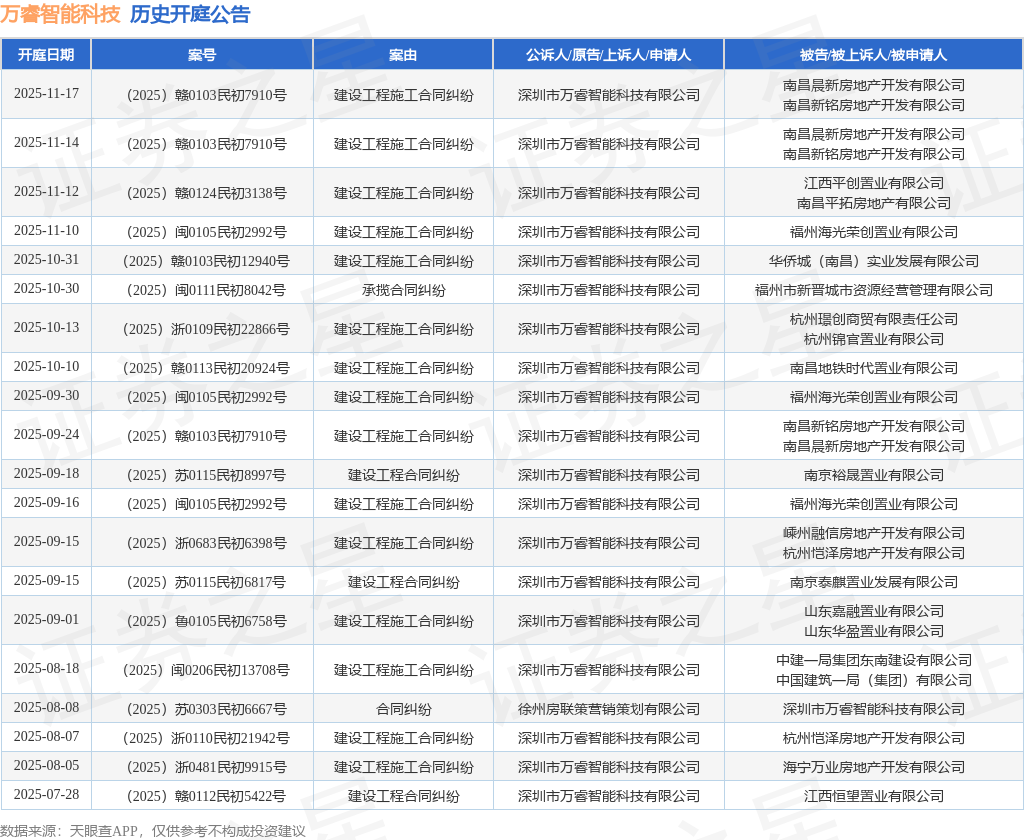
Task: Click date cell 2025-08-08
Action: tap(46, 707)
